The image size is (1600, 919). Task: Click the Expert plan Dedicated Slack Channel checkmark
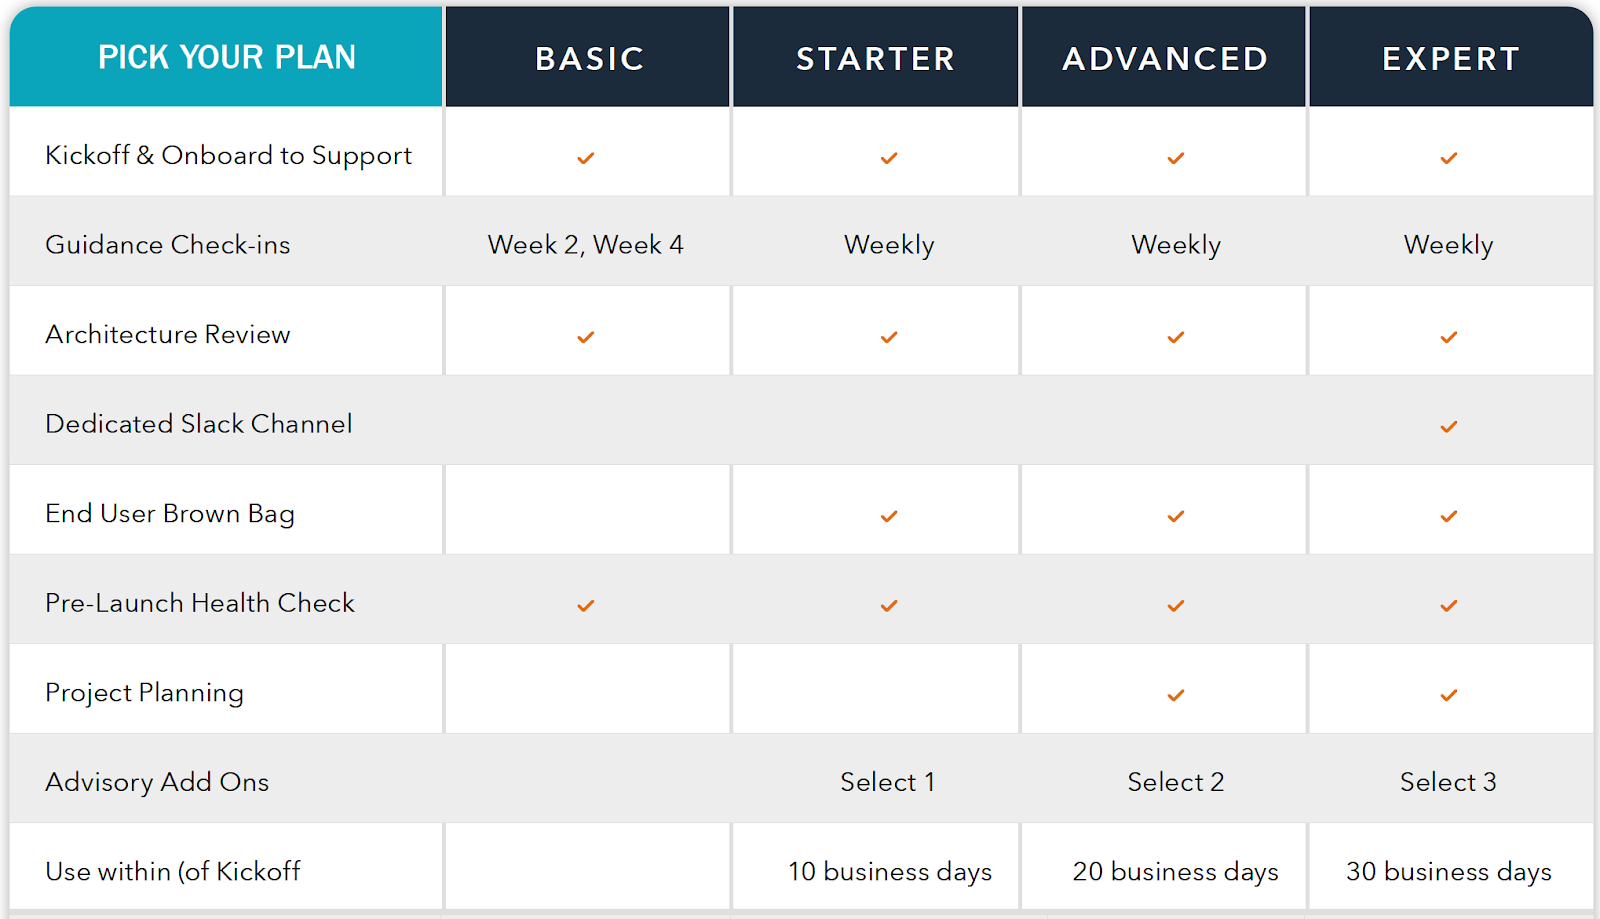coord(1448,427)
